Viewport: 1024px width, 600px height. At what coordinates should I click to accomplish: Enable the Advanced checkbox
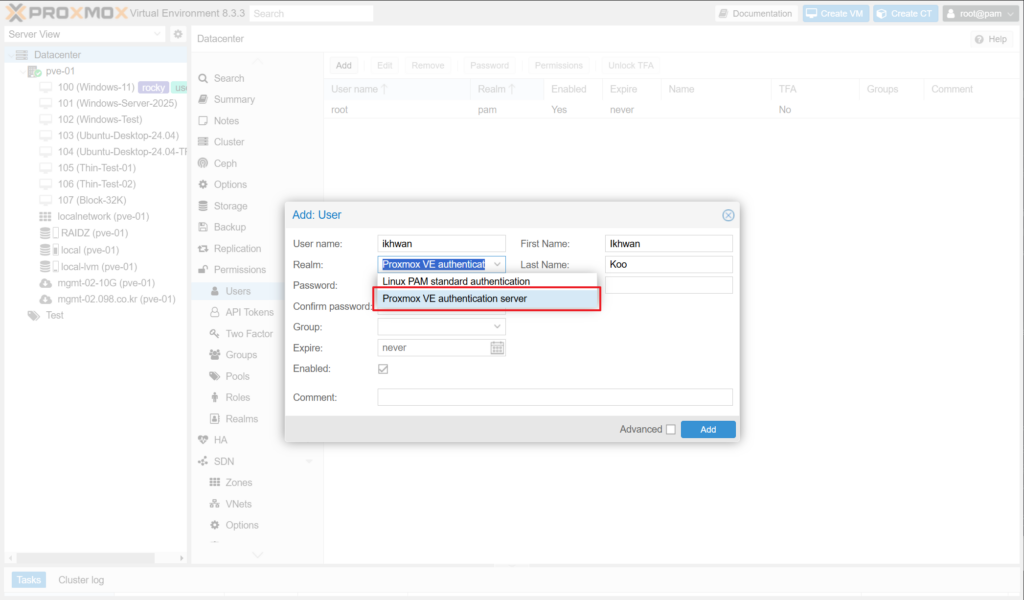671,430
